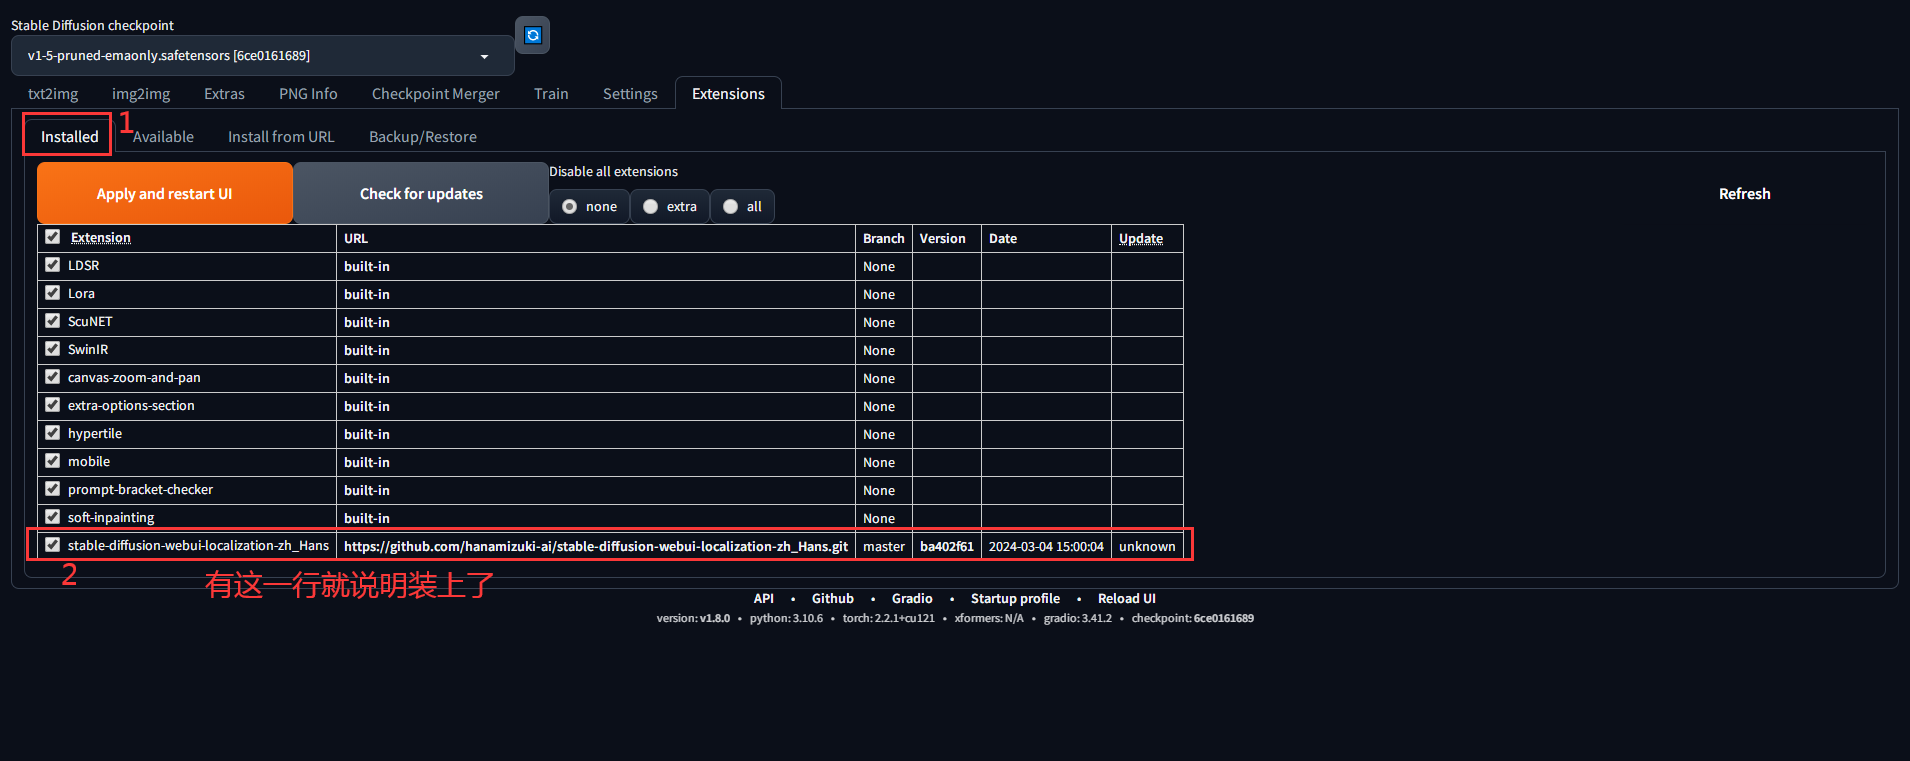The height and width of the screenshot is (761, 1910).
Task: Toggle the SwinIR extension checkbox
Action: click(53, 349)
